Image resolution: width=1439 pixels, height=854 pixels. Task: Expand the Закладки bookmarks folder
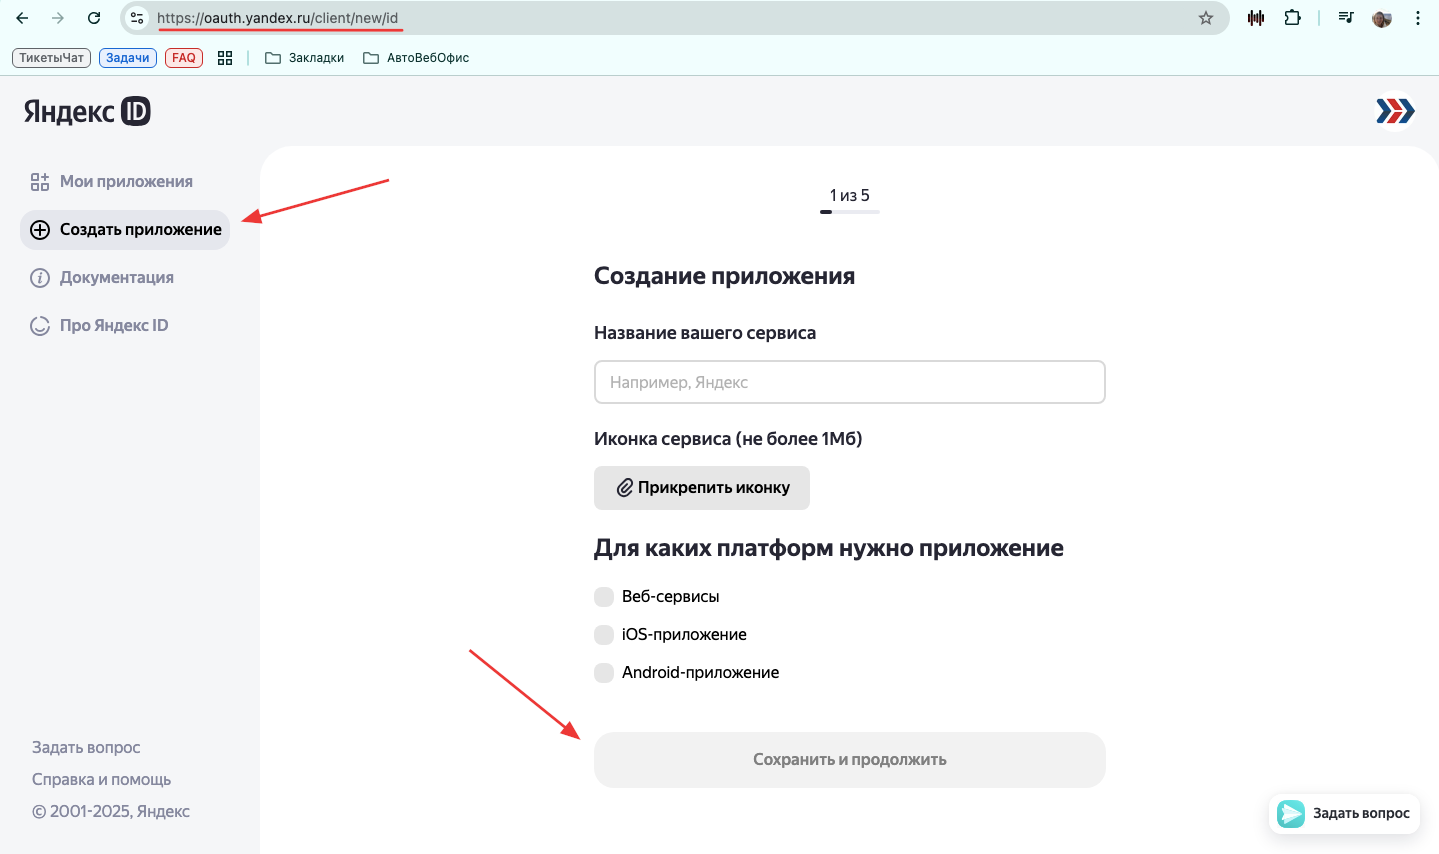[304, 58]
